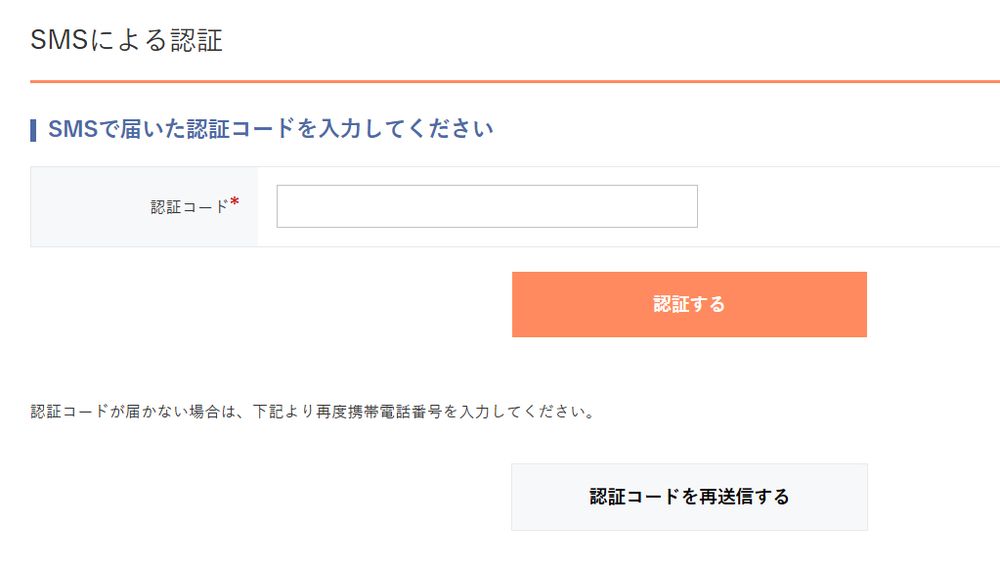The height and width of the screenshot is (568, 1000).
Task: Click the gray label cell of form row
Action: (x=144, y=207)
